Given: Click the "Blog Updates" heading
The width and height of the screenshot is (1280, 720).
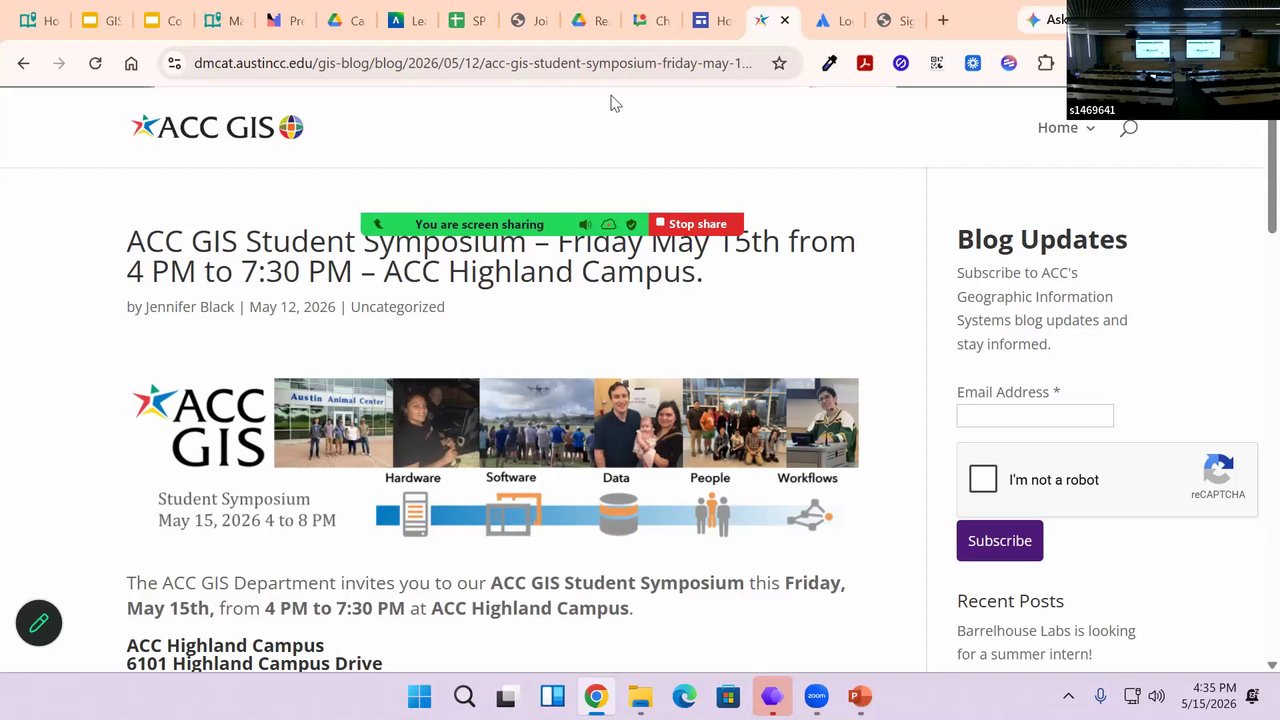Looking at the screenshot, I should [1042, 239].
